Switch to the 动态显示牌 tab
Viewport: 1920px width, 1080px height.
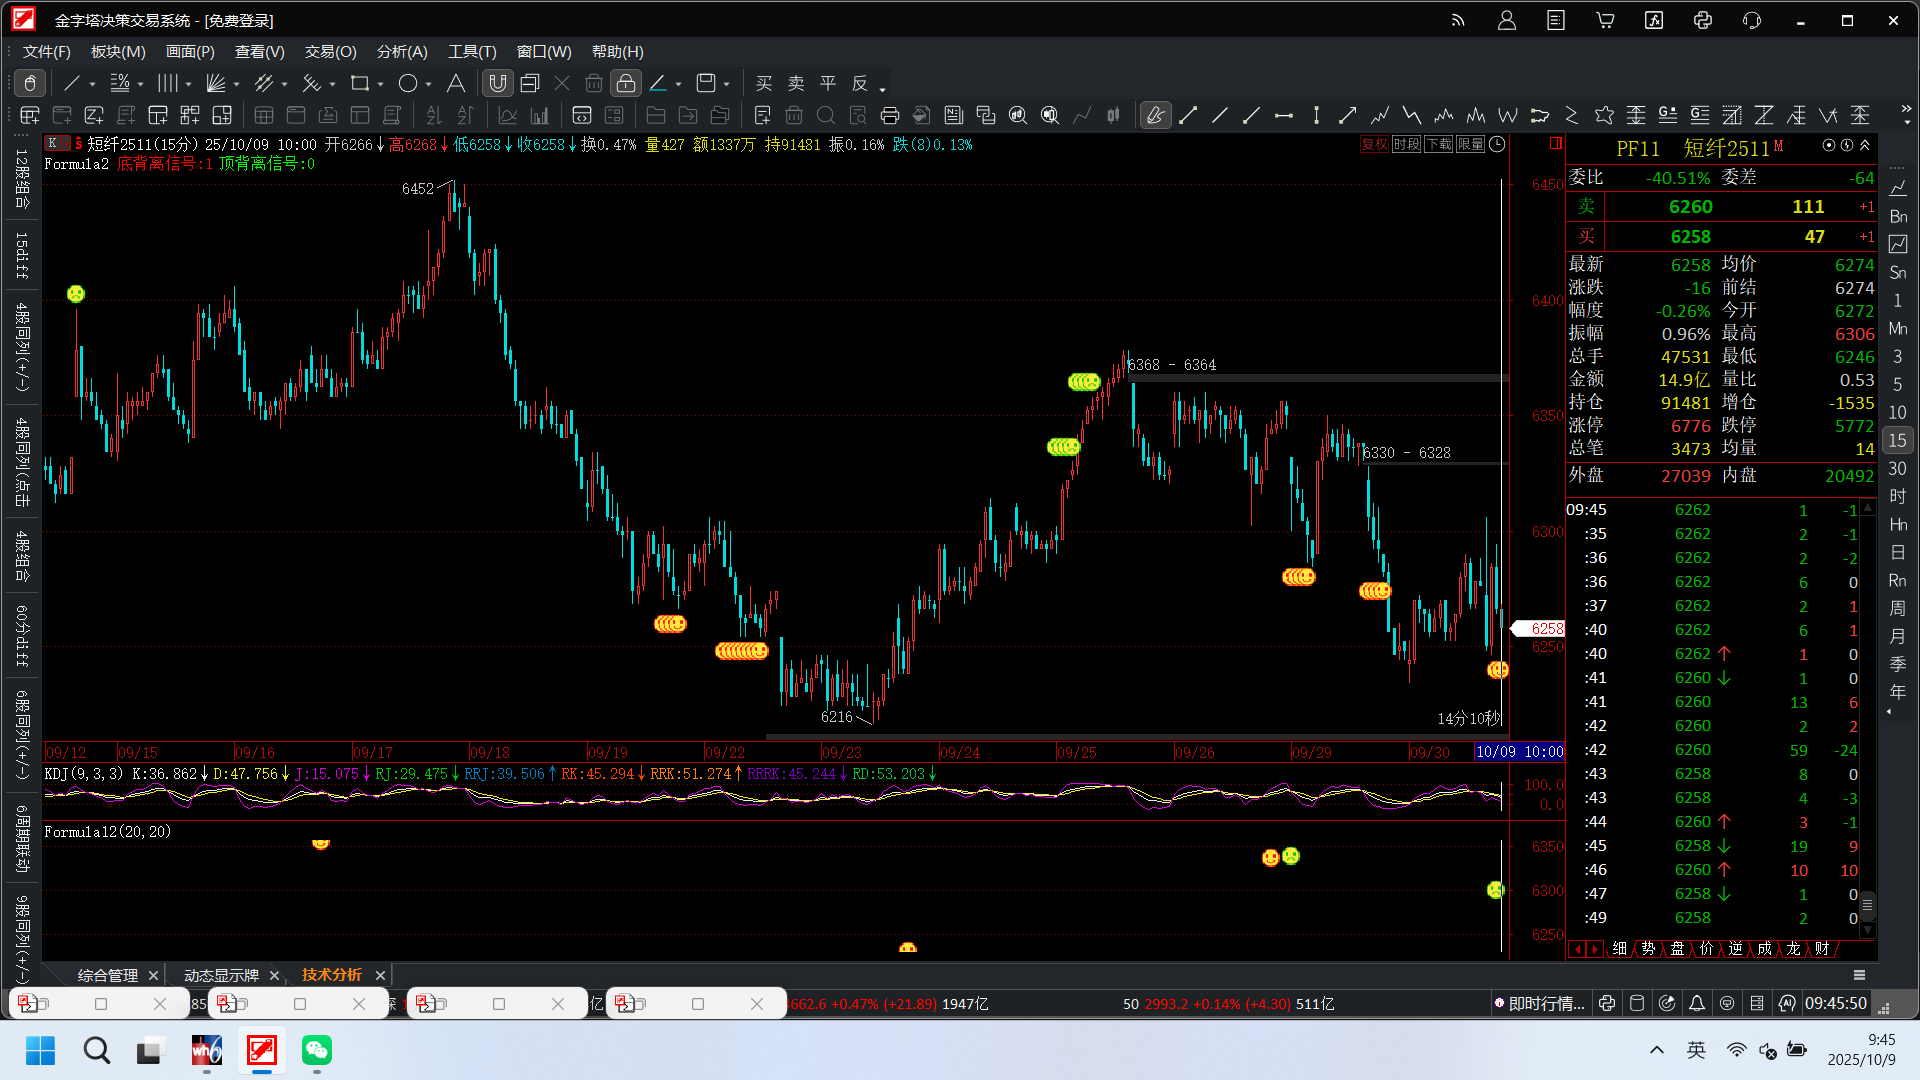pos(221,975)
